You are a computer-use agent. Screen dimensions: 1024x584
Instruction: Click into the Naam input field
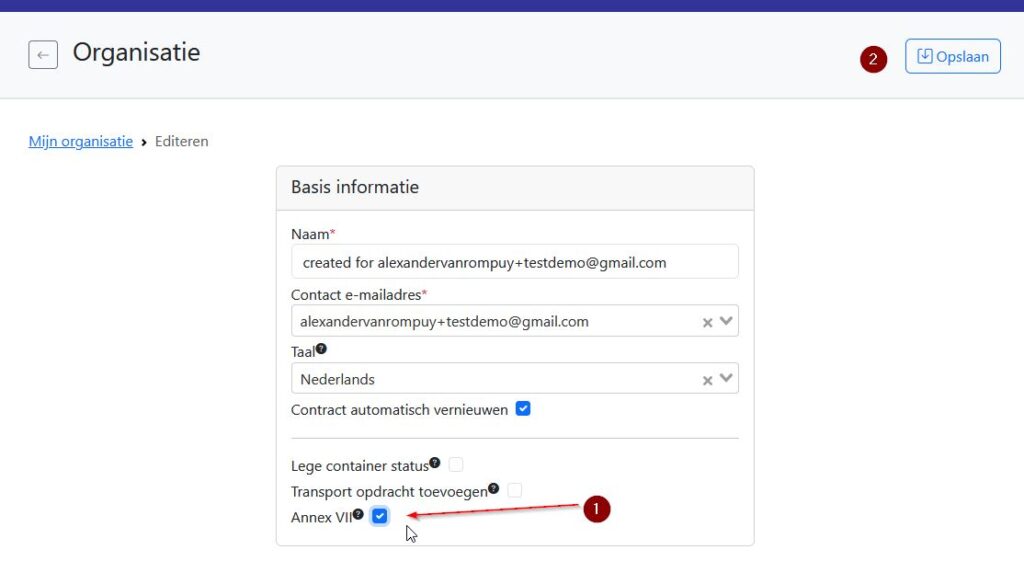coord(514,262)
